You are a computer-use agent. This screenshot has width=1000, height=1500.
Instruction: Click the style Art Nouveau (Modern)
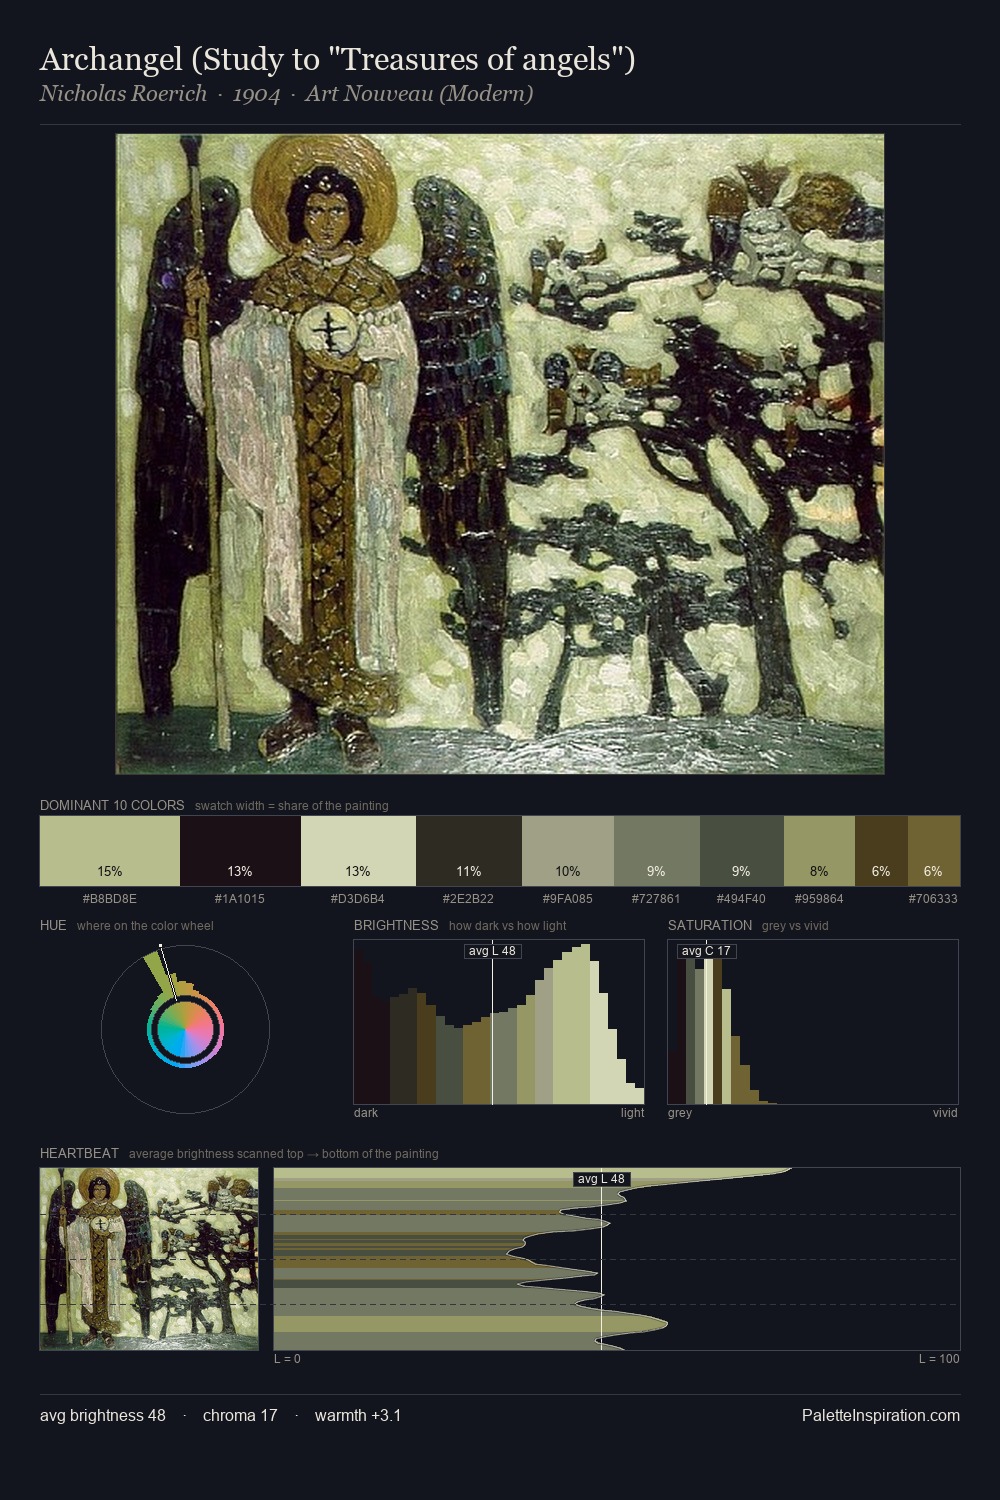pos(419,94)
